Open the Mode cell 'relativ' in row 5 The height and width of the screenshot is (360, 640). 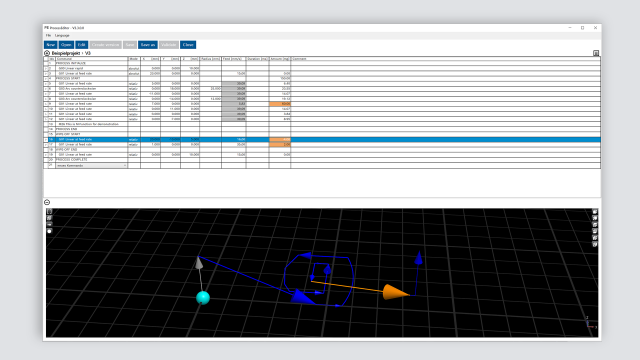click(x=134, y=84)
